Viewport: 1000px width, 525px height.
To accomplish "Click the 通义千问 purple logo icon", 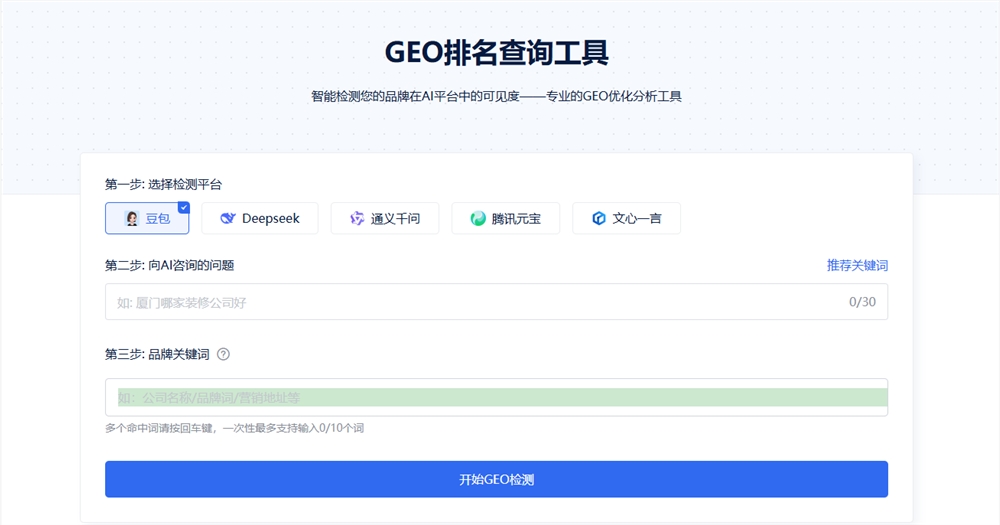I will click(357, 218).
